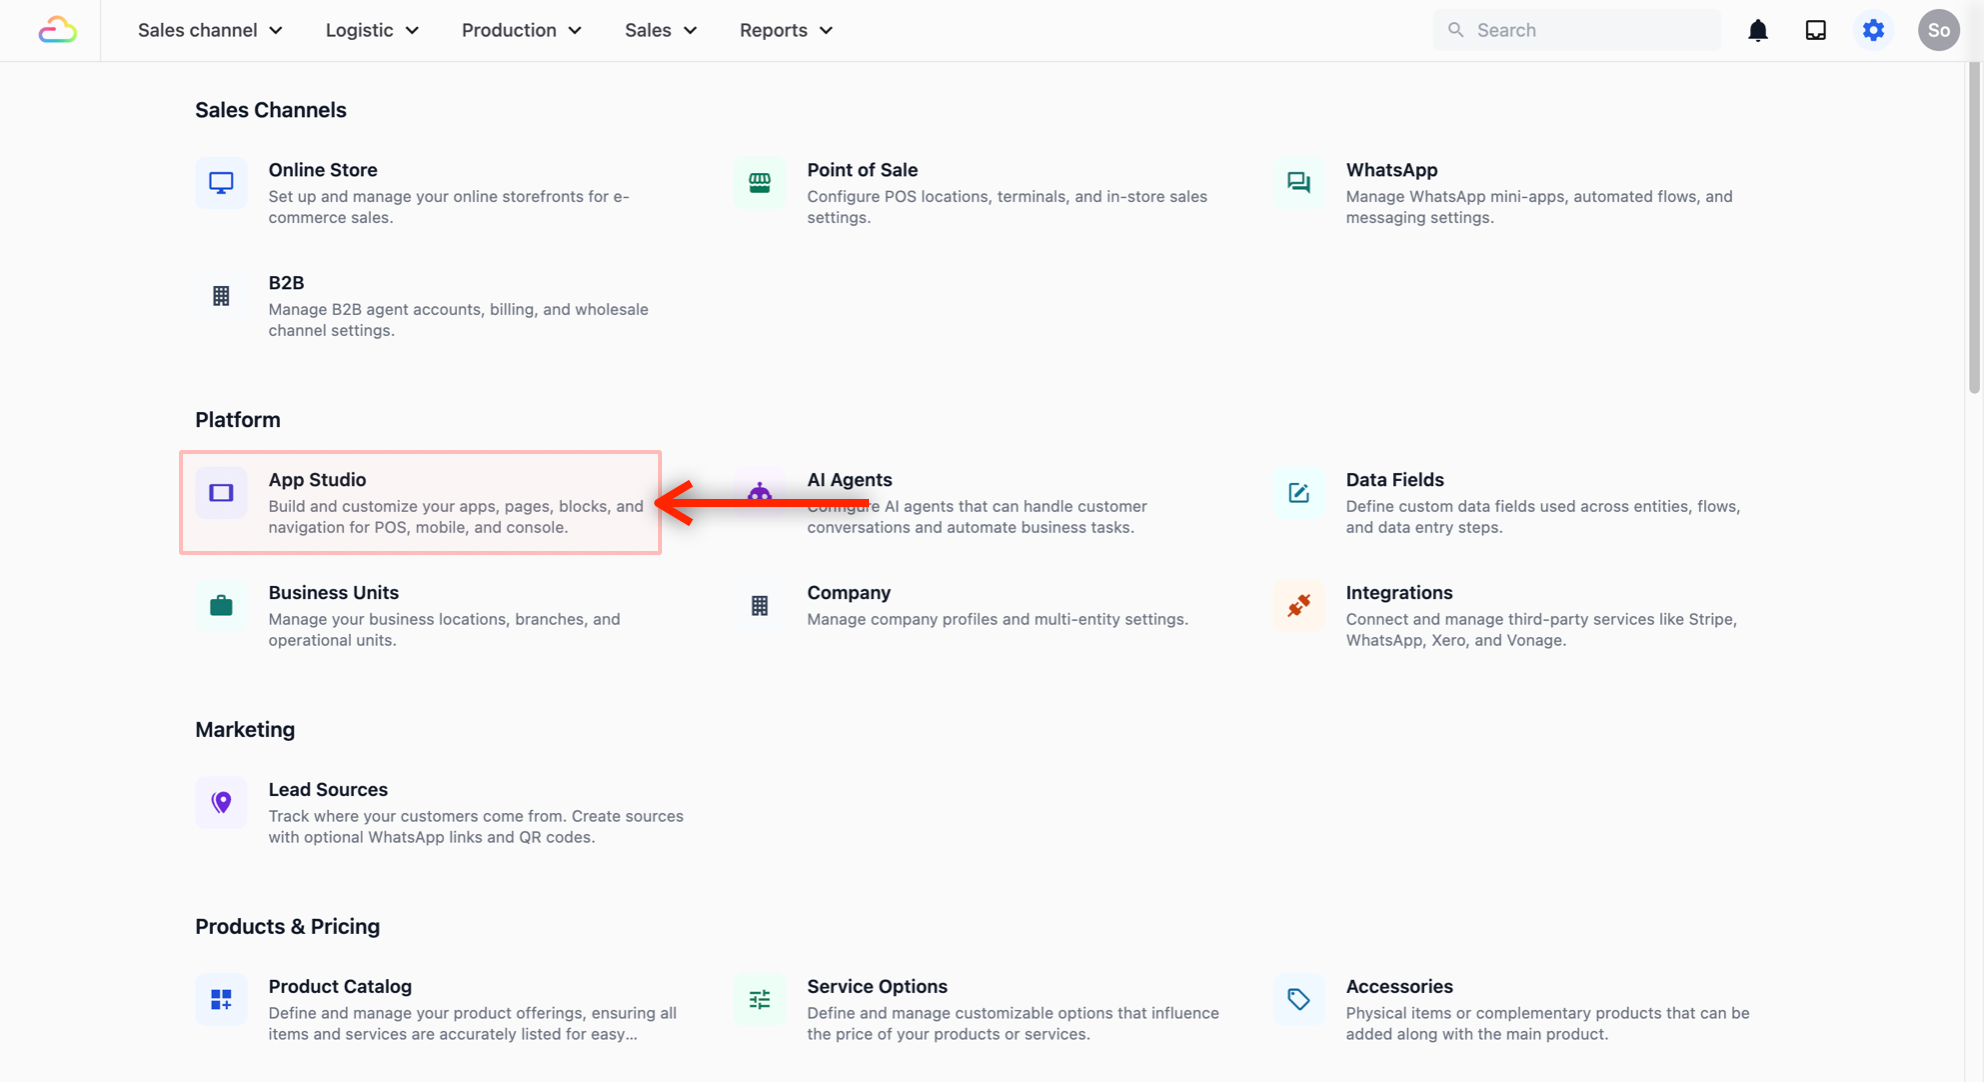Viewport: 1986px width, 1082px height.
Task: Expand the Logistic dropdown menu
Action: 371,30
